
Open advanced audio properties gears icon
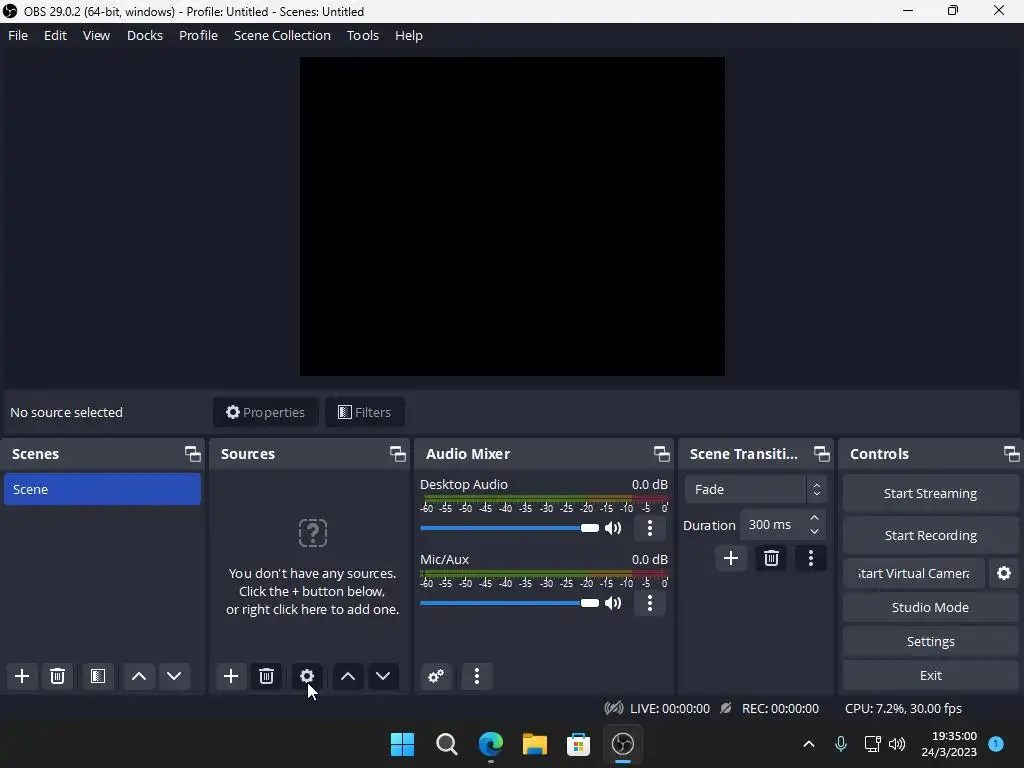pyautogui.click(x=436, y=676)
